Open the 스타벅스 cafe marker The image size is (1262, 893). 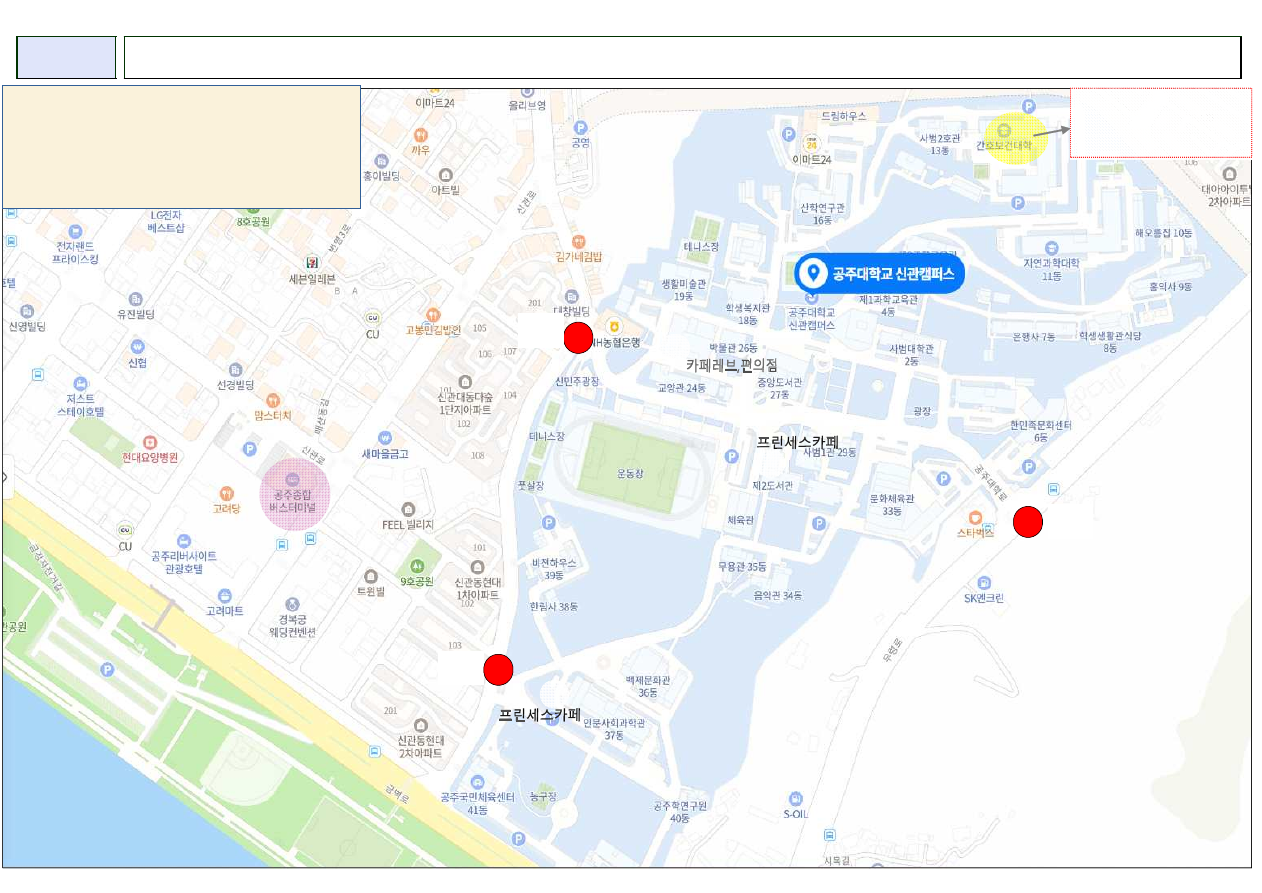976,517
